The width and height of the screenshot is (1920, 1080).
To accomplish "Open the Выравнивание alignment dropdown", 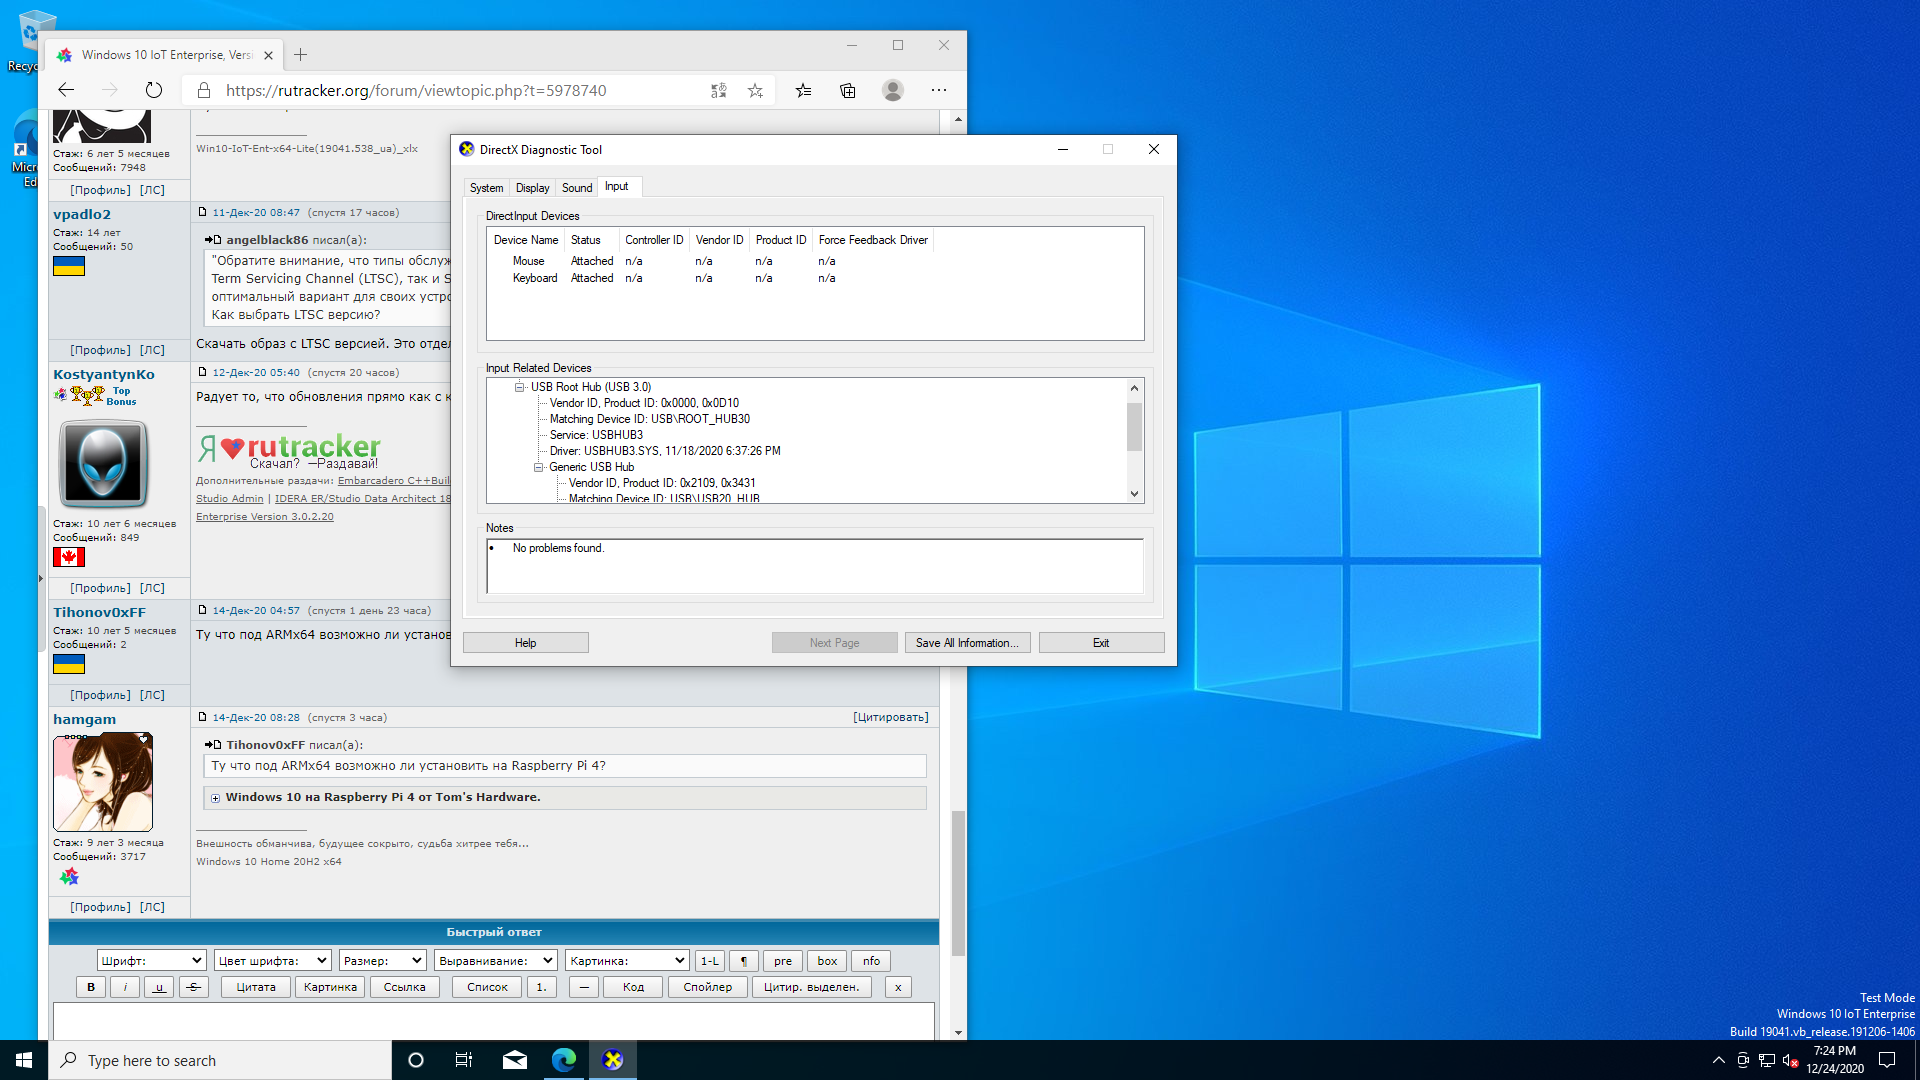I will tap(496, 961).
